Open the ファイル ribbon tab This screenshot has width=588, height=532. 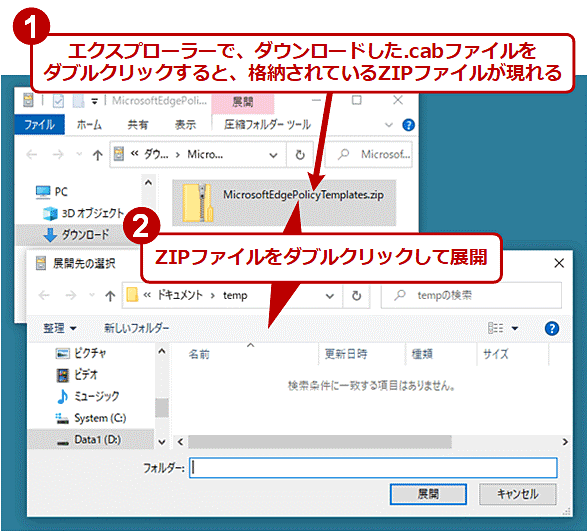click(39, 124)
